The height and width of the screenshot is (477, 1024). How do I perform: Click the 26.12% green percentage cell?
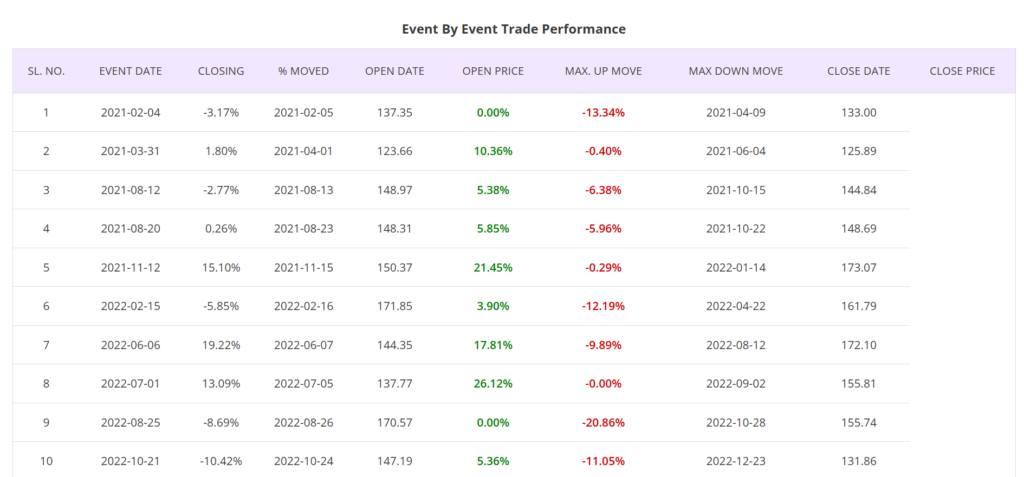click(493, 384)
